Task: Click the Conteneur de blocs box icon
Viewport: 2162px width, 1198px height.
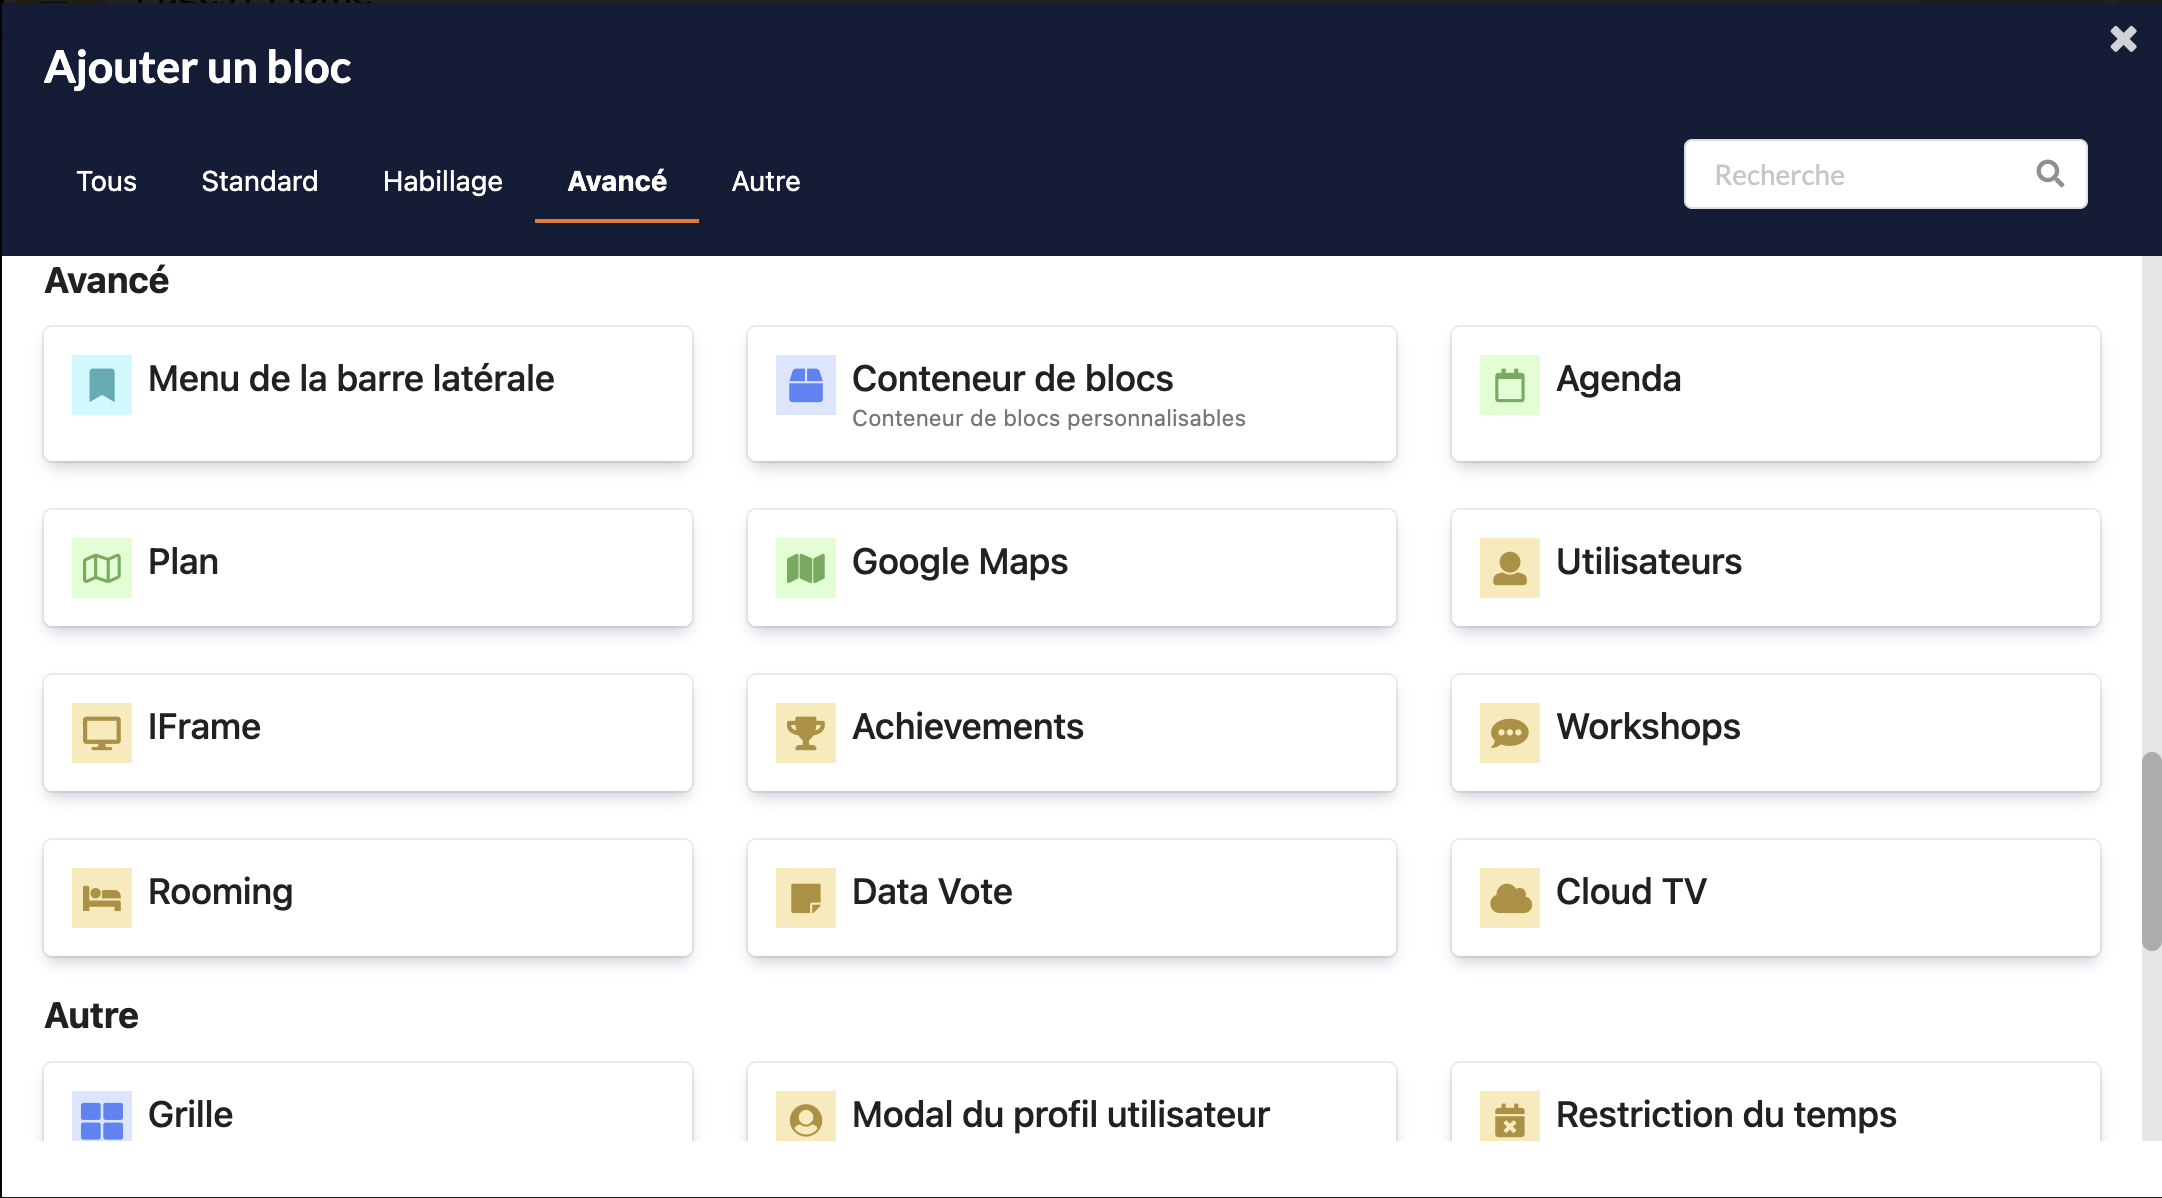Action: 806,385
